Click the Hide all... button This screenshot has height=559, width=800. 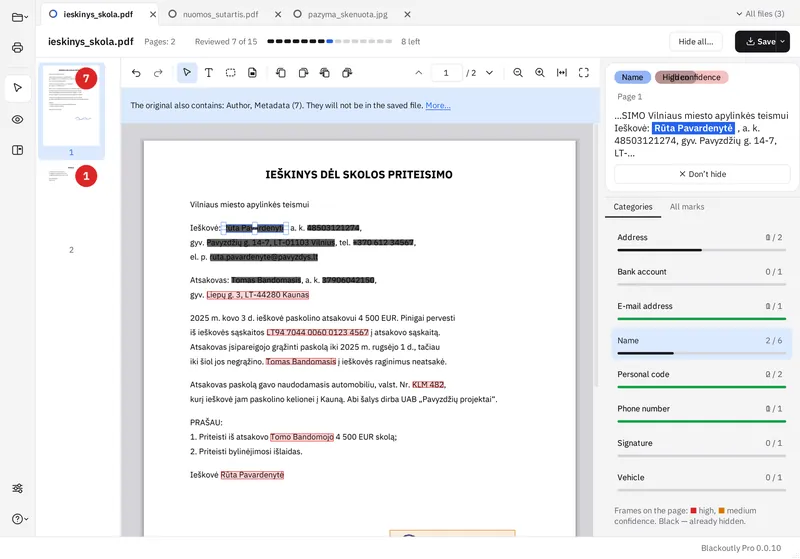[695, 42]
